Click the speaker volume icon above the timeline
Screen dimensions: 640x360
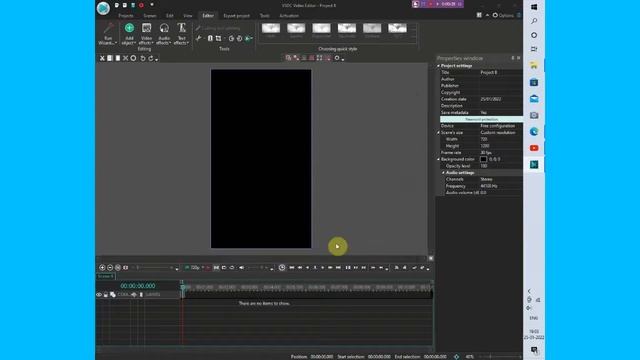241,268
